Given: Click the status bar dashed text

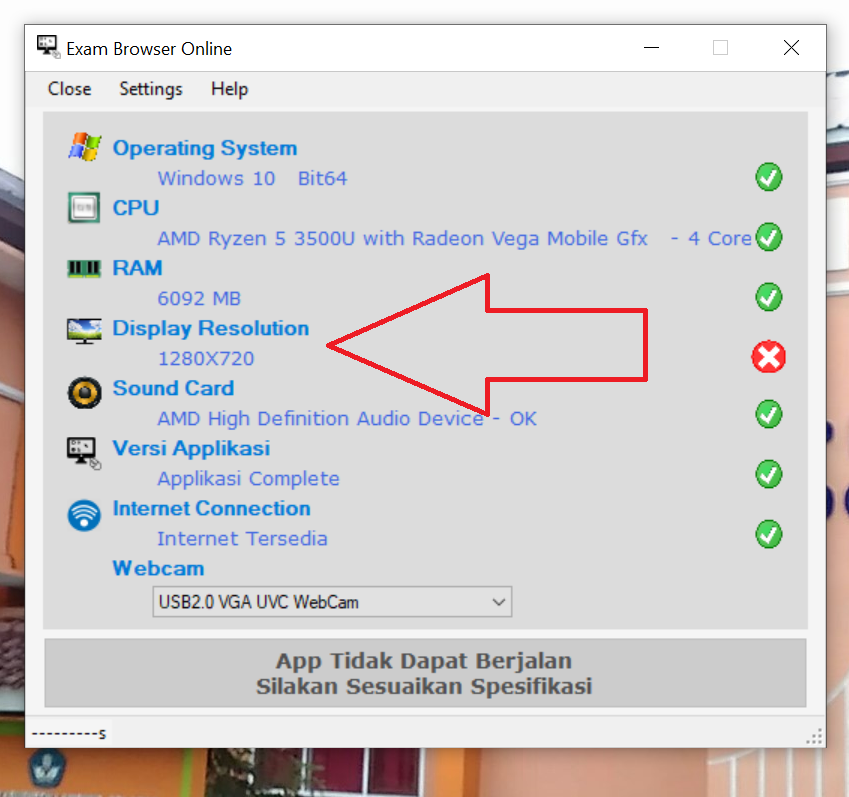Looking at the screenshot, I should 69,734.
